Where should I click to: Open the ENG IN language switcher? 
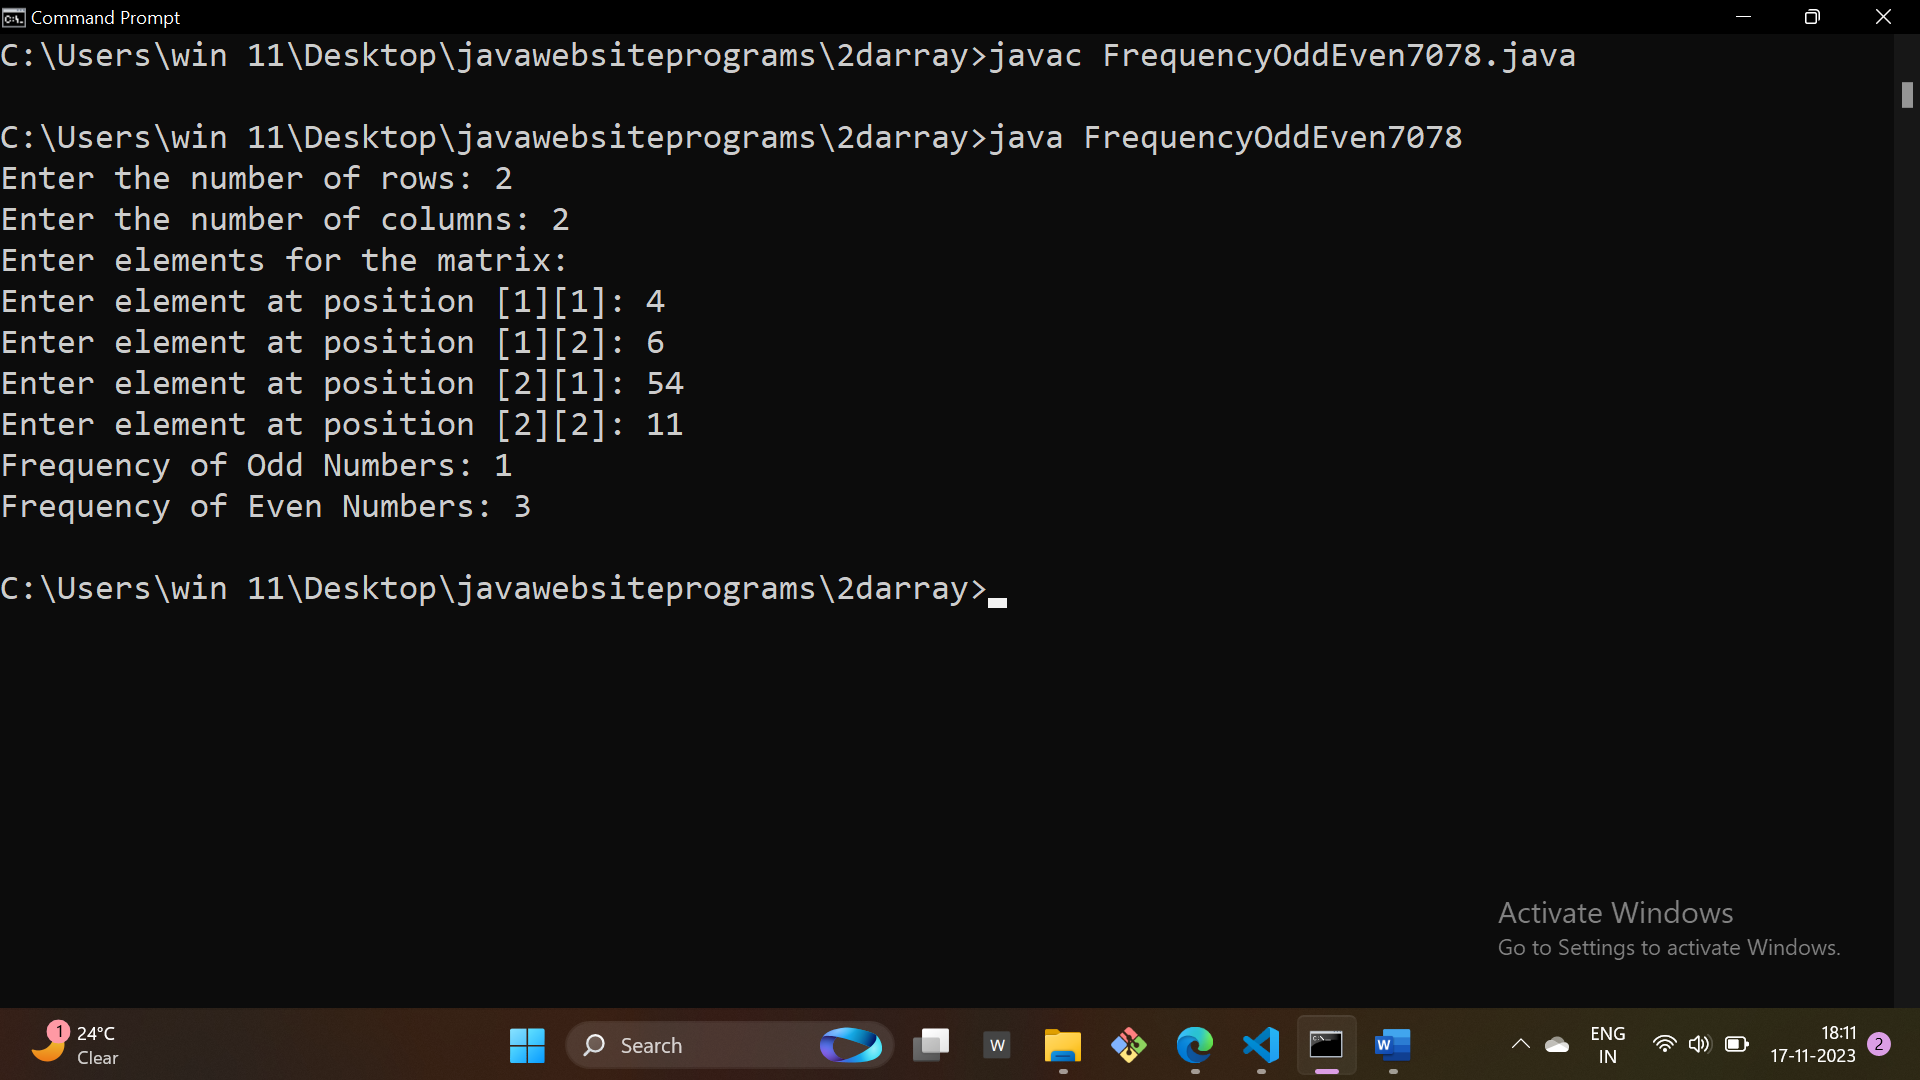pyautogui.click(x=1607, y=1045)
